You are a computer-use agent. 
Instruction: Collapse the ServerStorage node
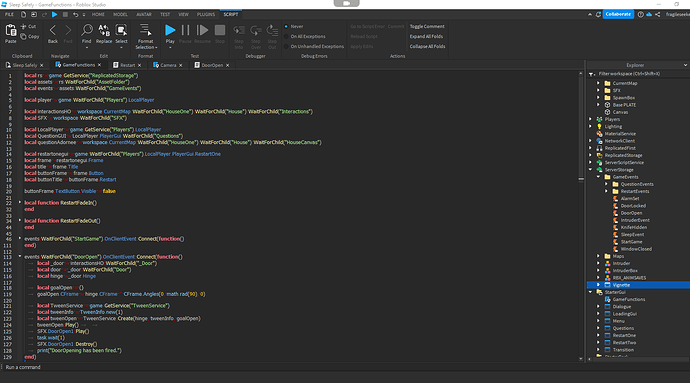[591, 169]
